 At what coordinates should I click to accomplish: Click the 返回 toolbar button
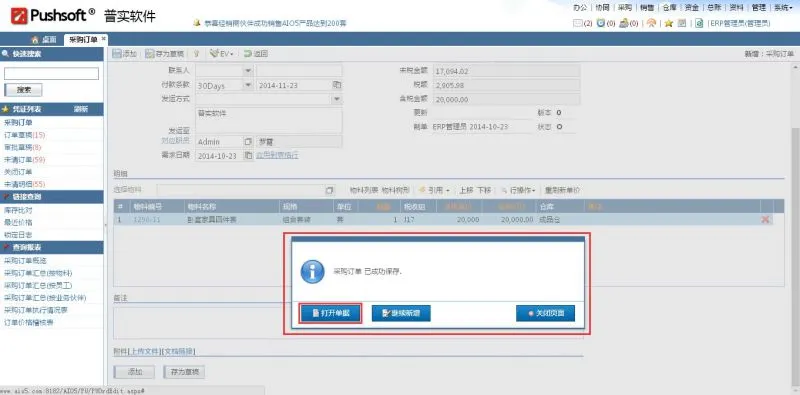[256, 54]
